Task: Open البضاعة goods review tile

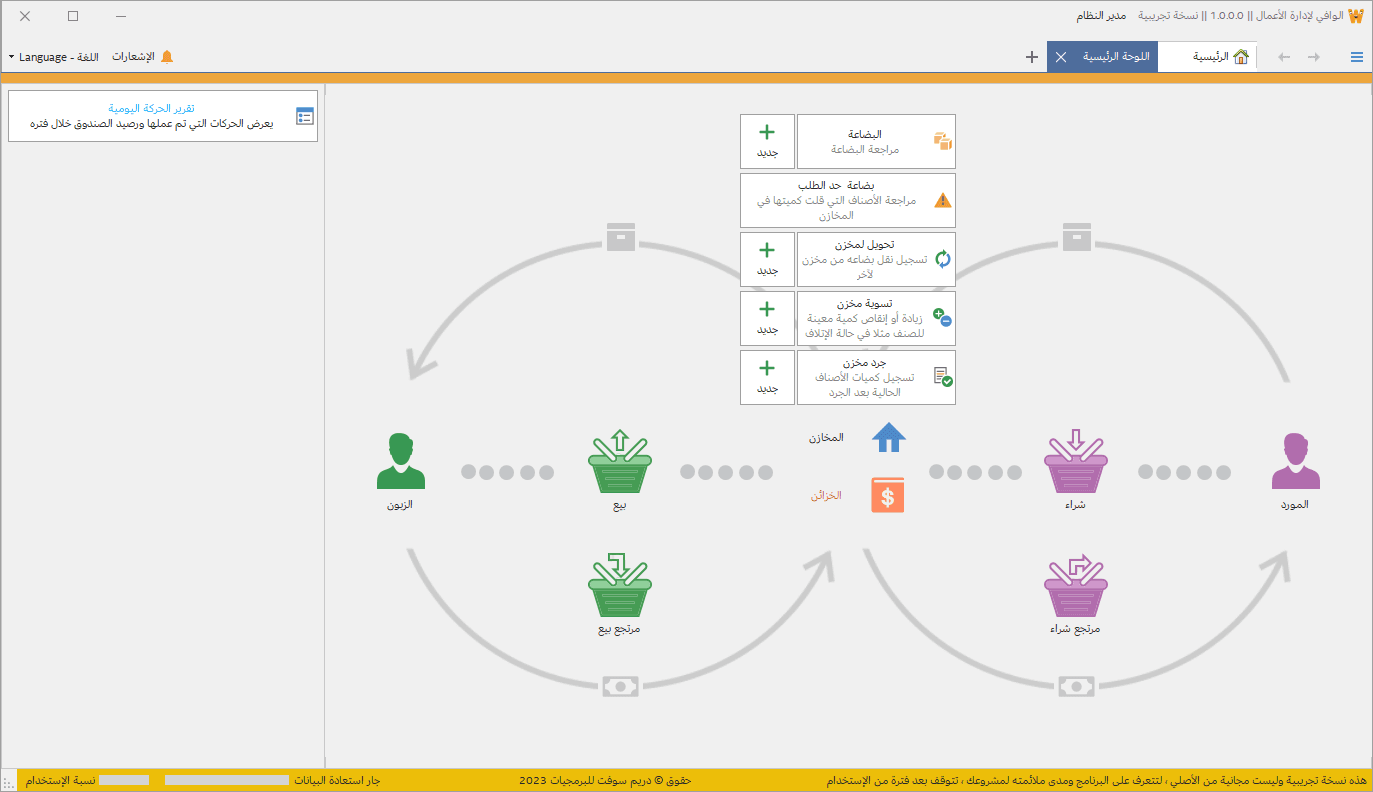Action: point(876,141)
